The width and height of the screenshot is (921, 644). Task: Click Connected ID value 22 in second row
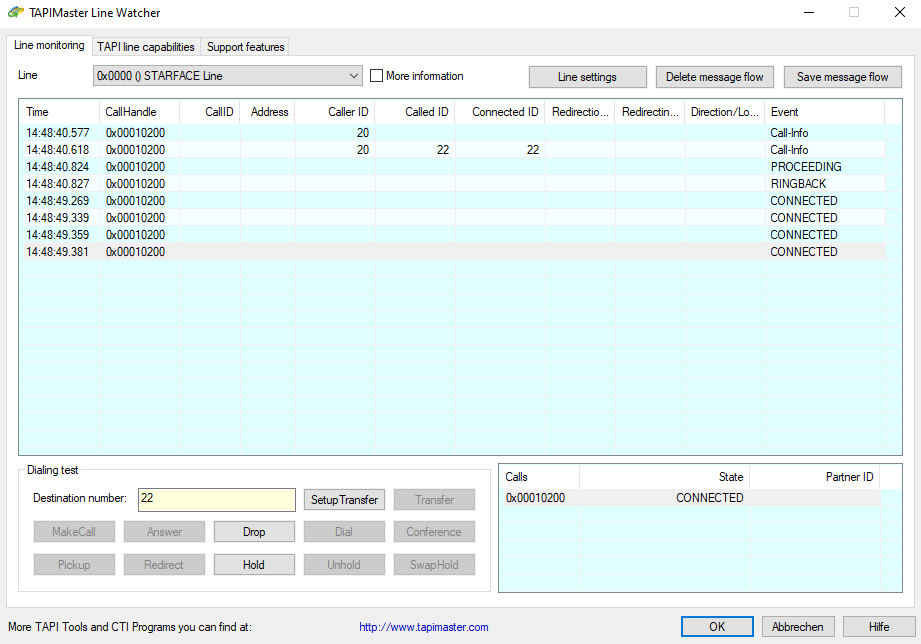click(x=533, y=150)
